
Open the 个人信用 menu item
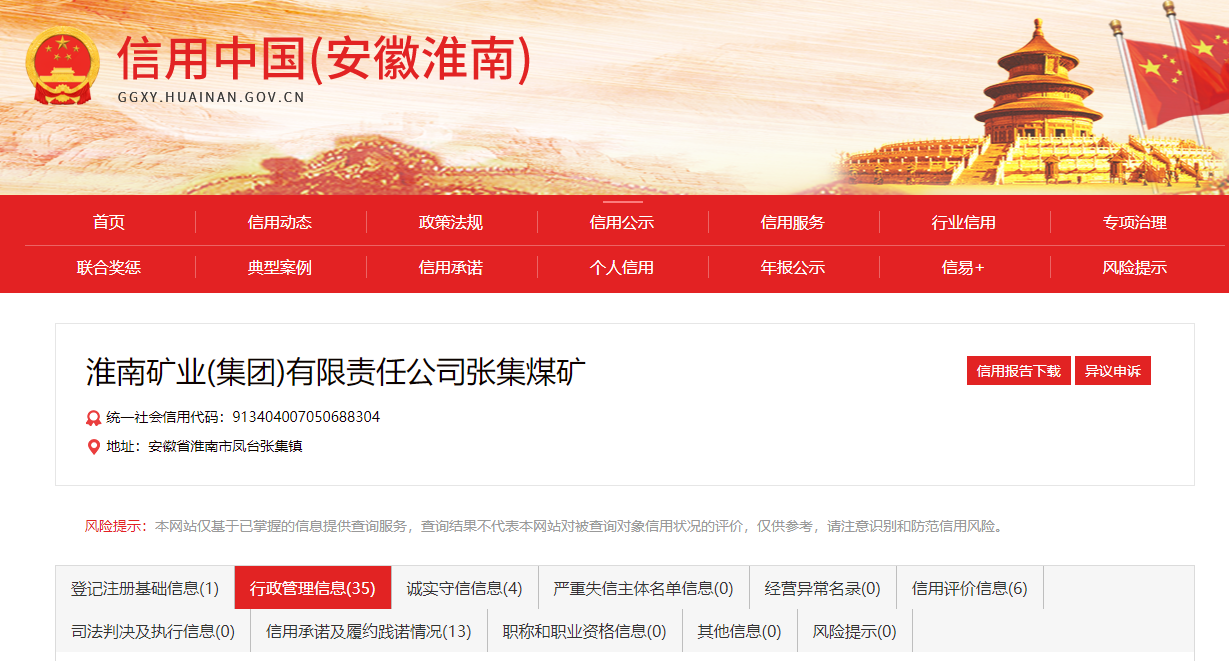click(x=622, y=267)
